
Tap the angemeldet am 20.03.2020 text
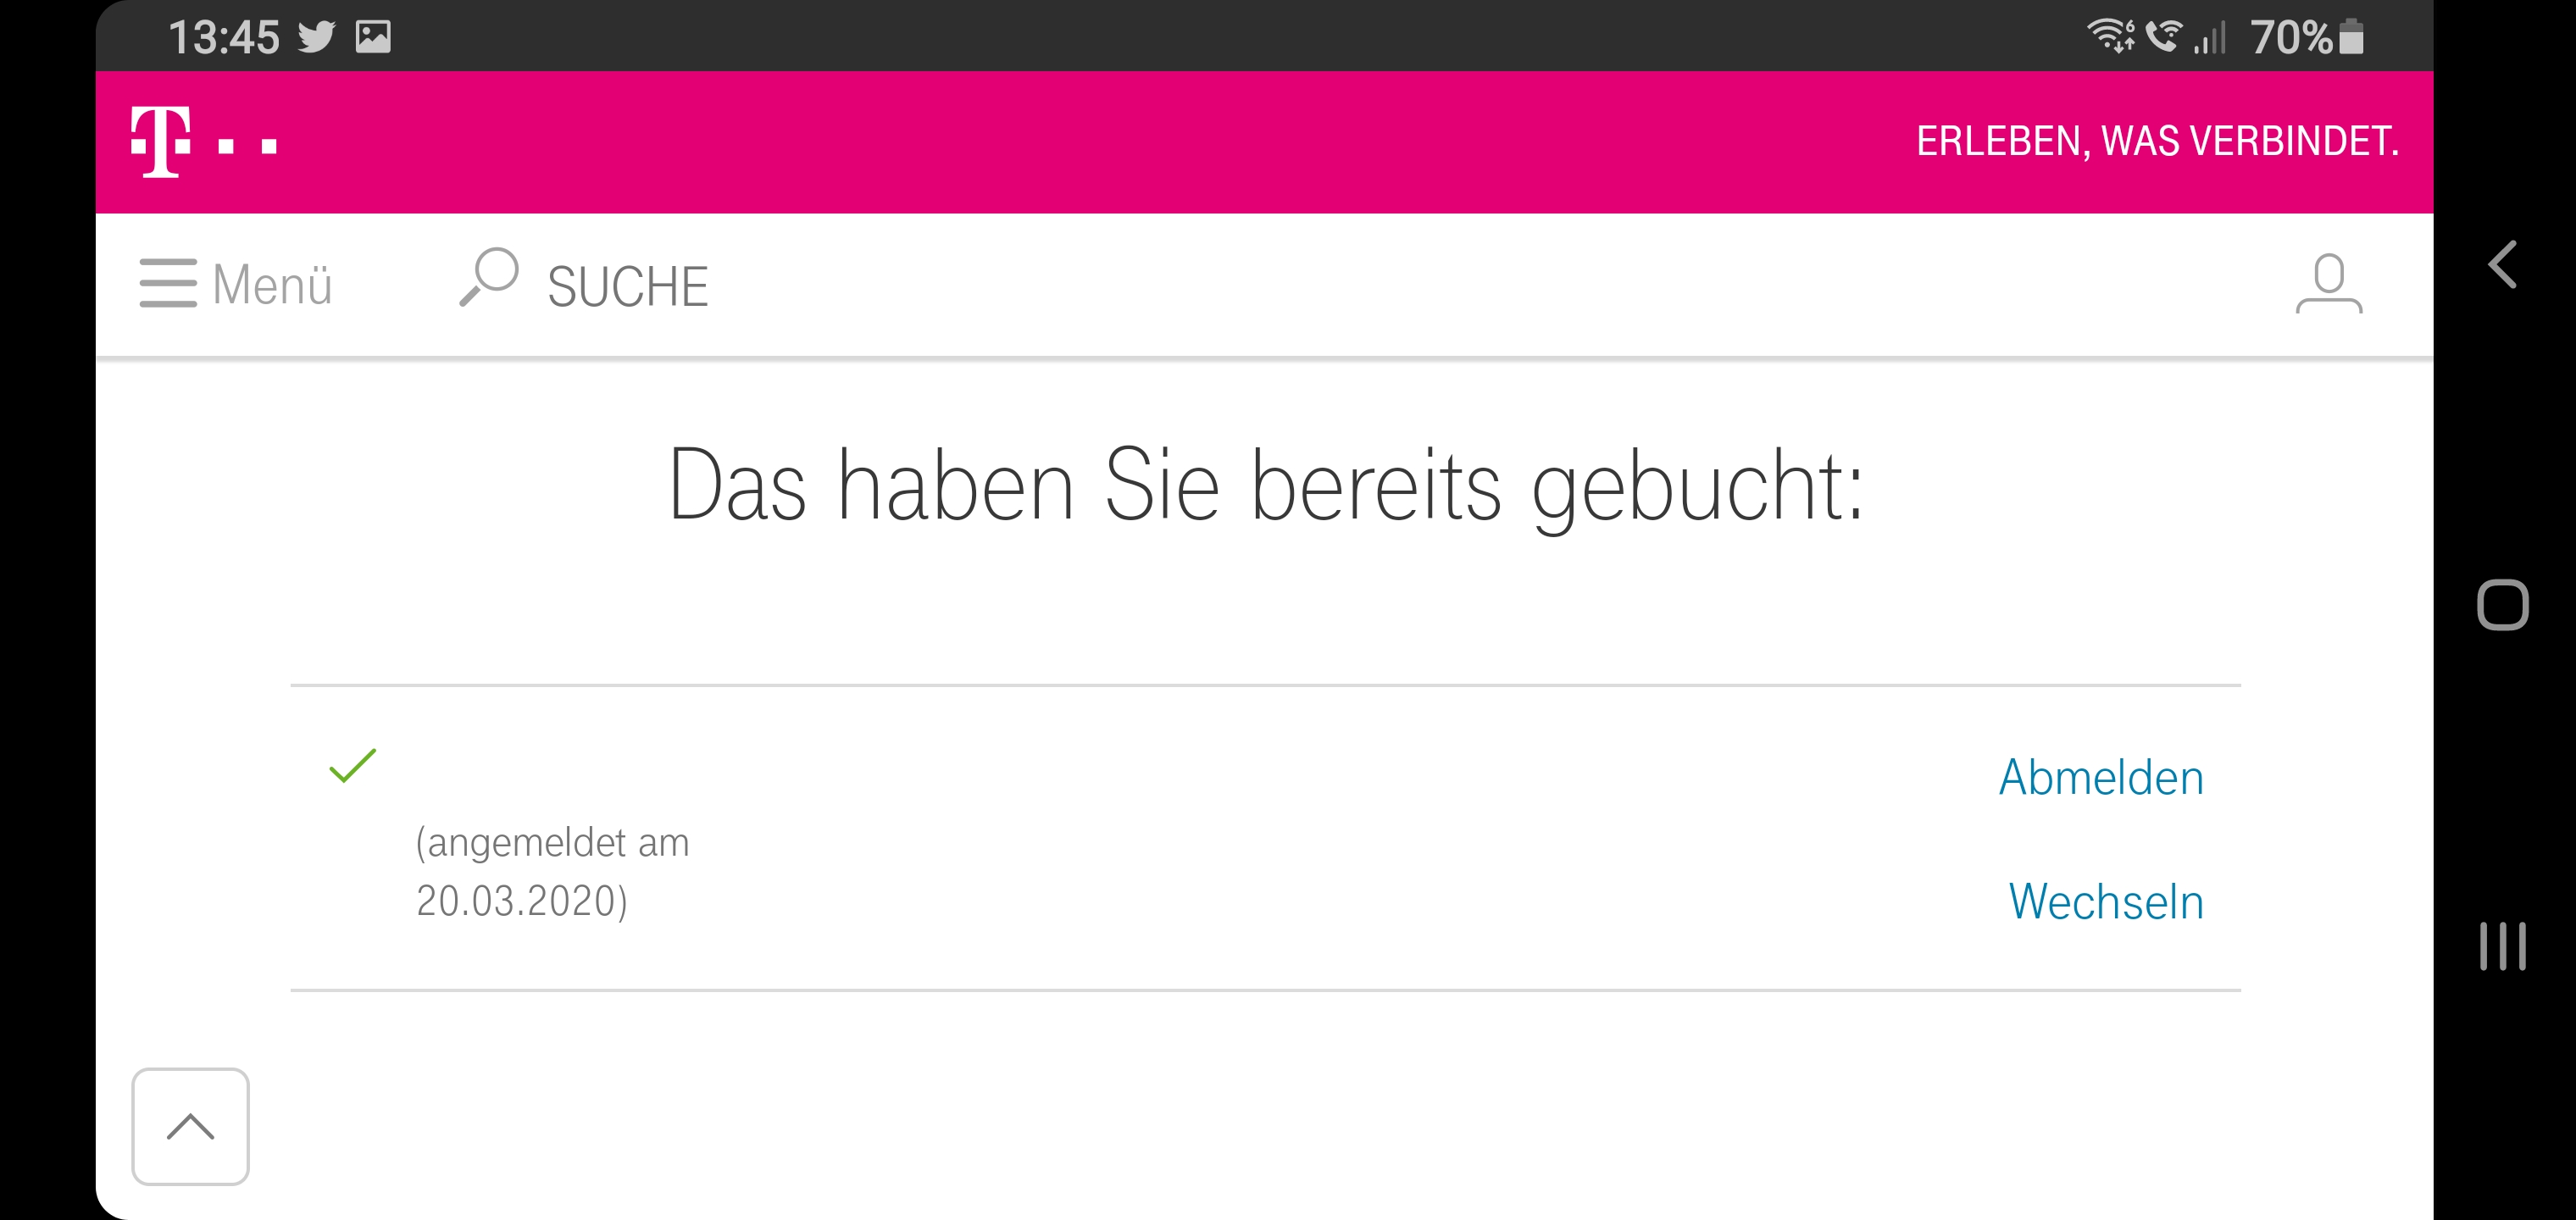click(x=552, y=871)
